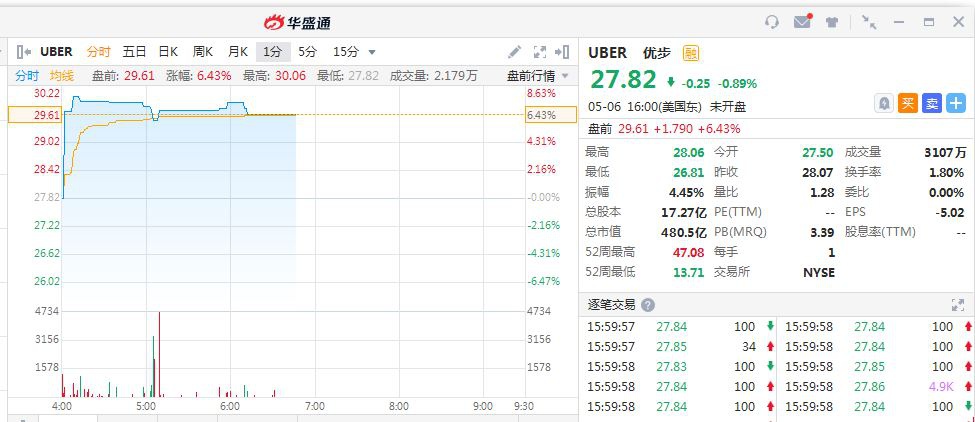This screenshot has width=975, height=422.
Task: Select the pencil drawing tool
Action: pyautogui.click(x=515, y=52)
